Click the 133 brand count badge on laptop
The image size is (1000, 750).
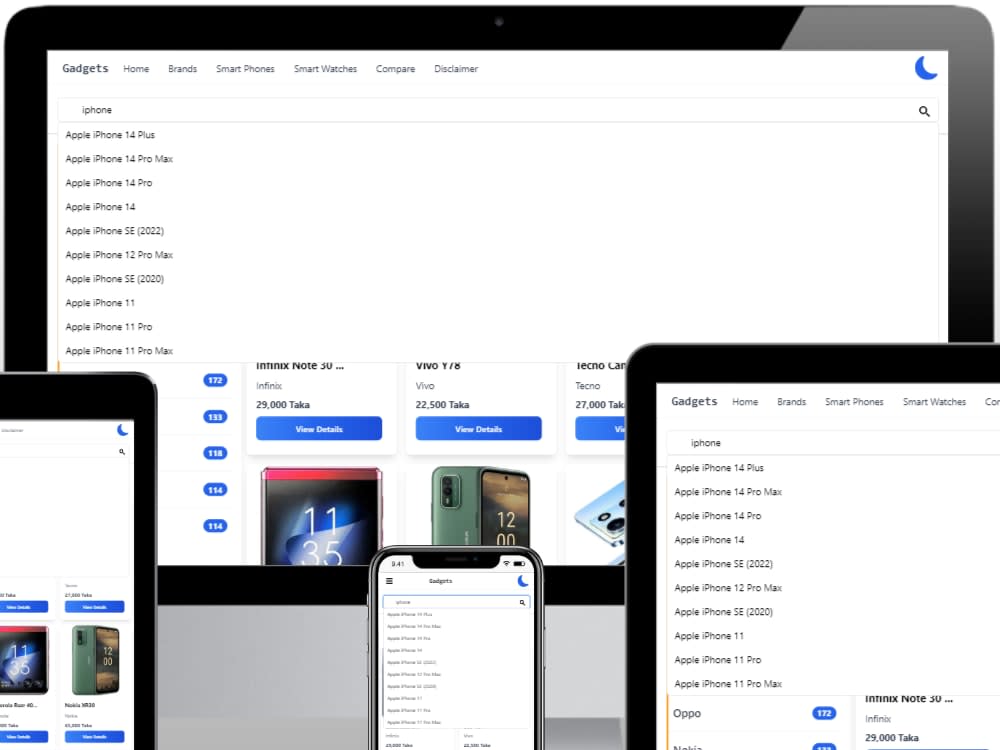pyautogui.click(x=215, y=417)
